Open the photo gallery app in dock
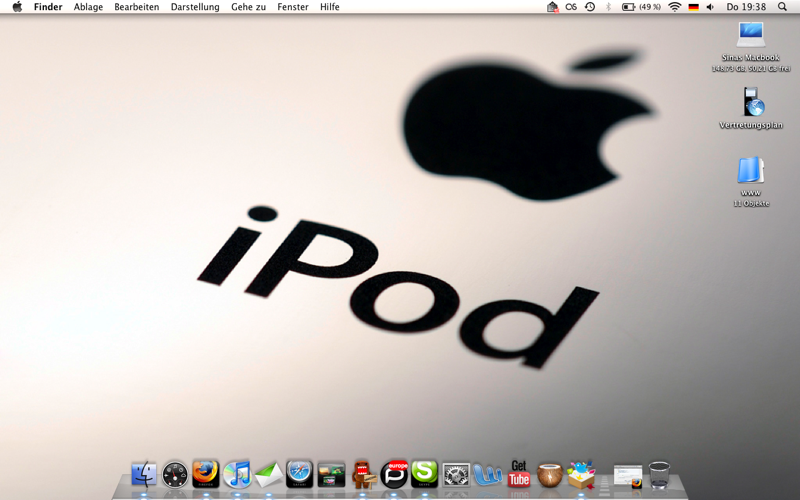Viewport: 800px width, 500px height. [331, 475]
